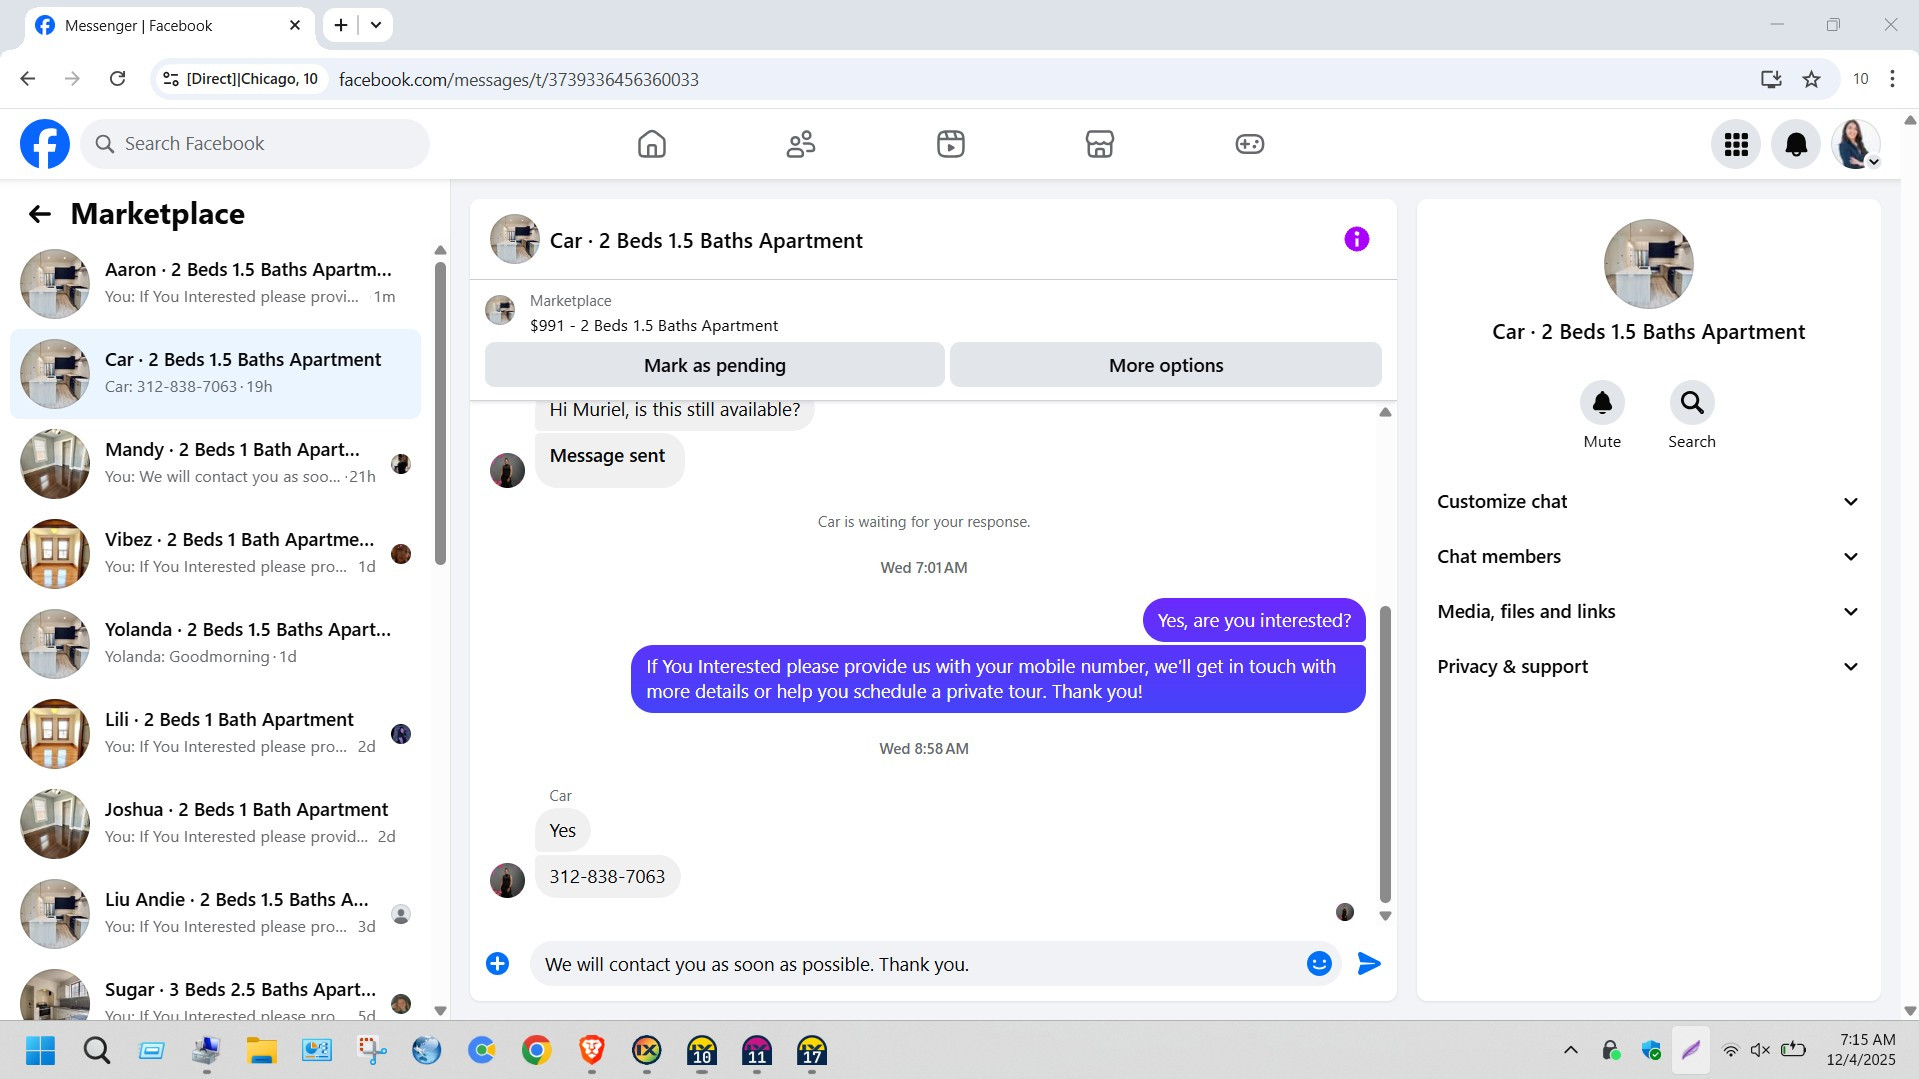Open conversation information purple icon
This screenshot has height=1079, width=1919.
tap(1356, 239)
